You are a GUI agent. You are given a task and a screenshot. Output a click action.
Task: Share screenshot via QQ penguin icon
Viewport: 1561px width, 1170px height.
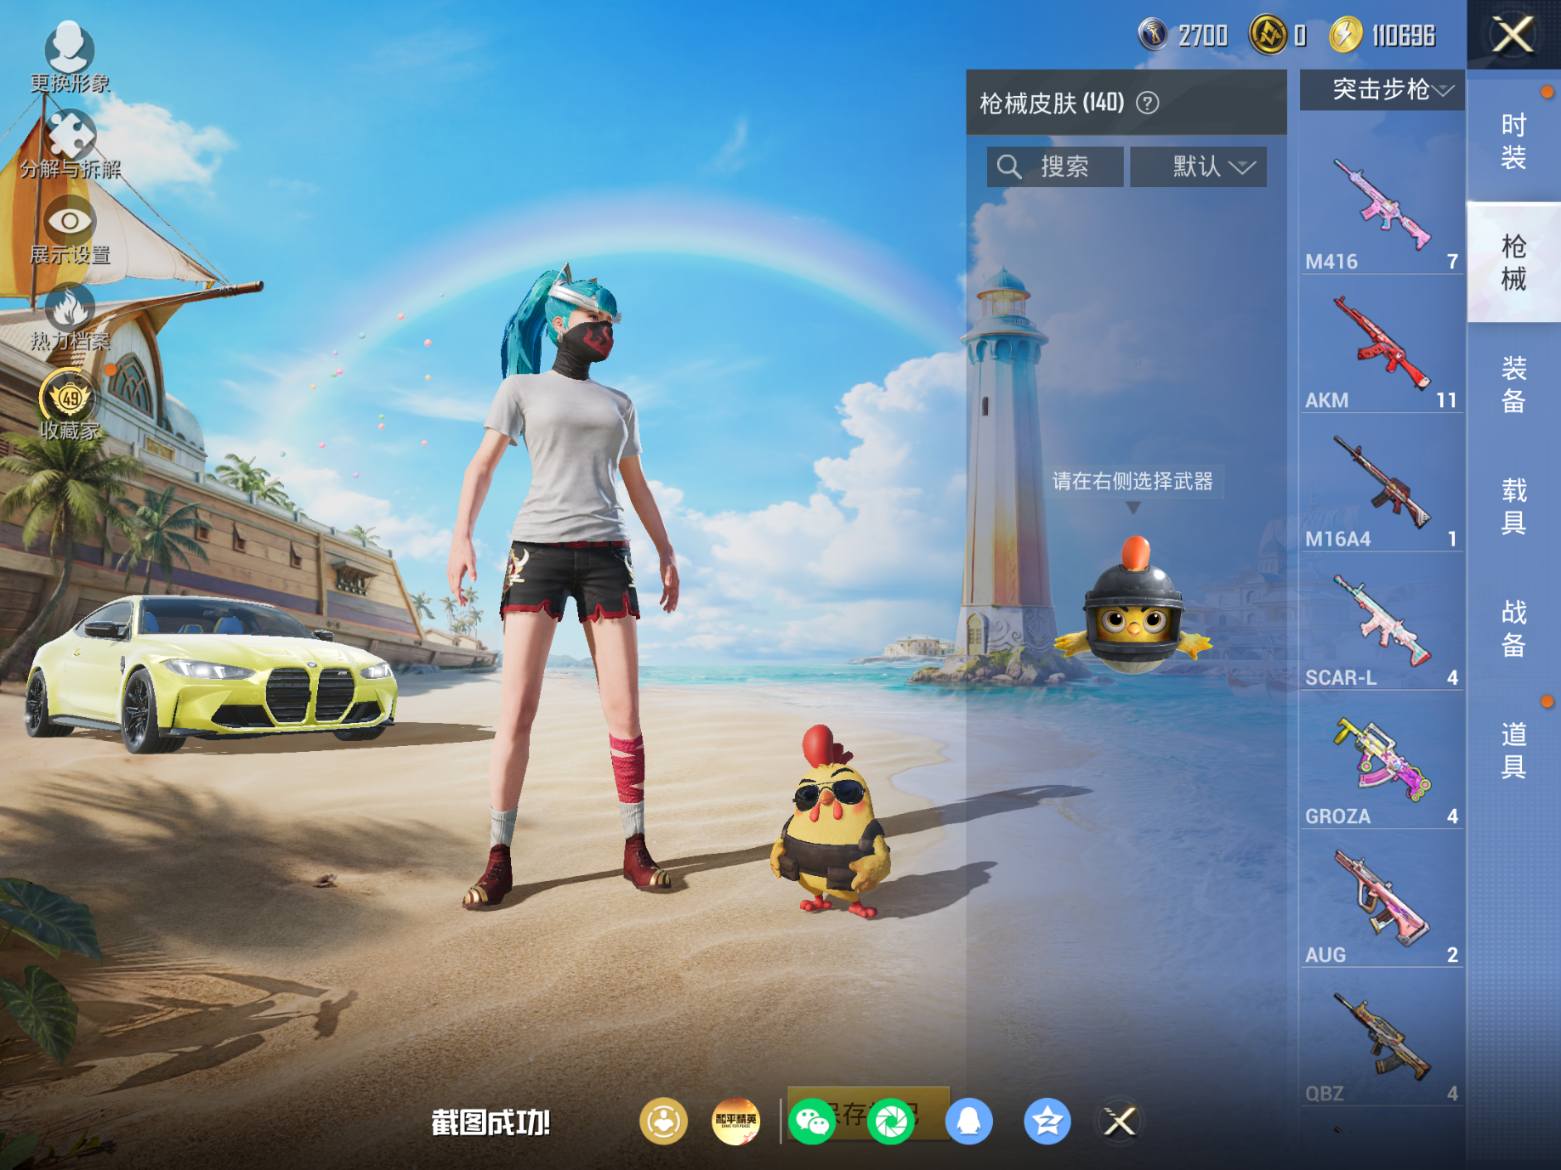(968, 1121)
